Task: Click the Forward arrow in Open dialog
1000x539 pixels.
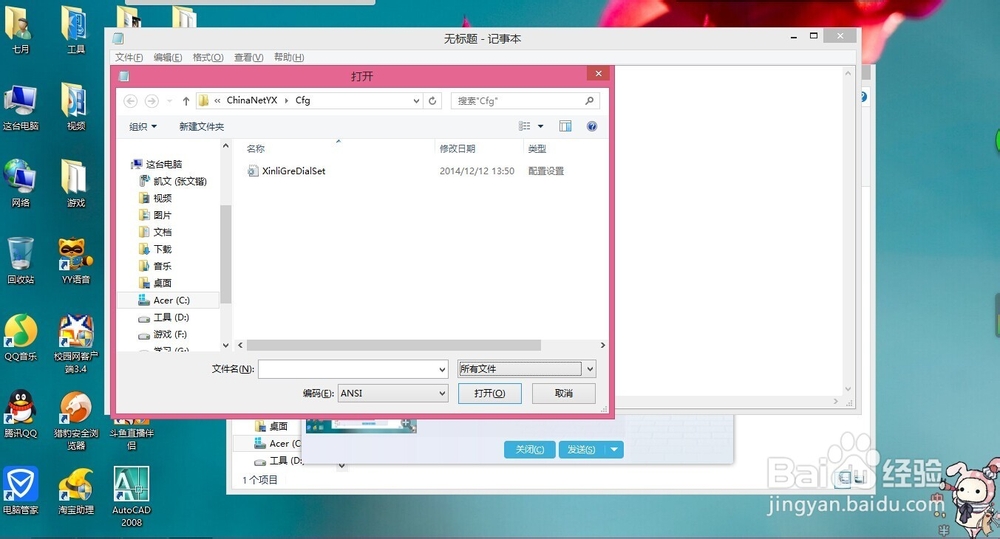Action: 152,101
